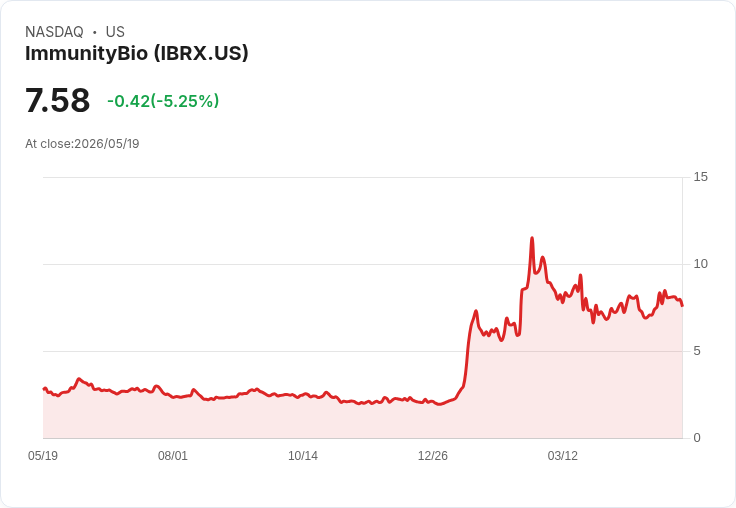Click the 05/19 date axis label
Image resolution: width=736 pixels, height=508 pixels.
[x=43, y=456]
